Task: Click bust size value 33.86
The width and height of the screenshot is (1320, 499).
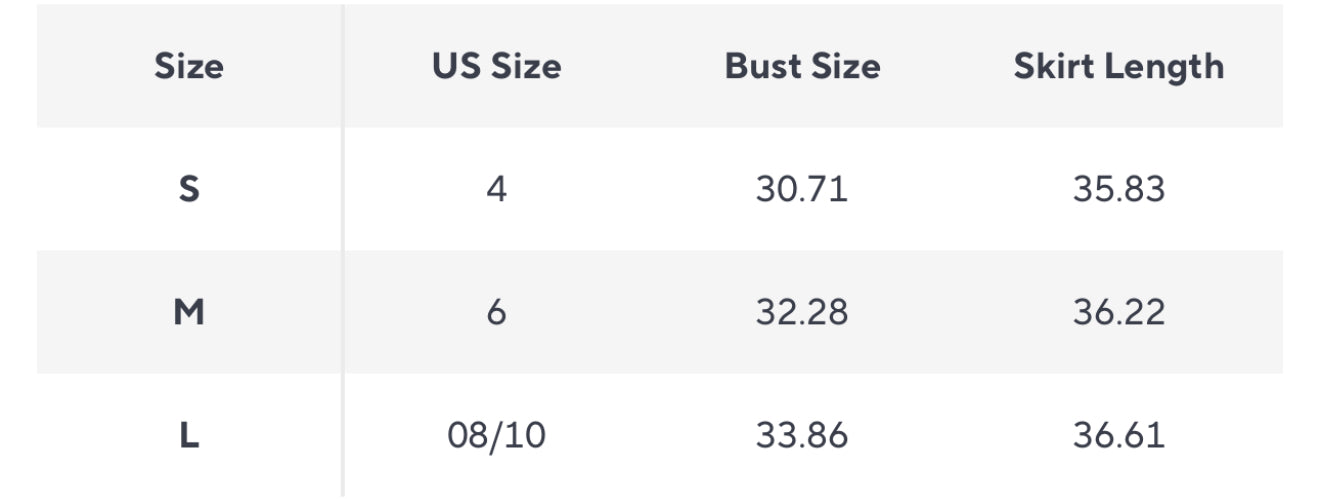Action: (x=801, y=436)
